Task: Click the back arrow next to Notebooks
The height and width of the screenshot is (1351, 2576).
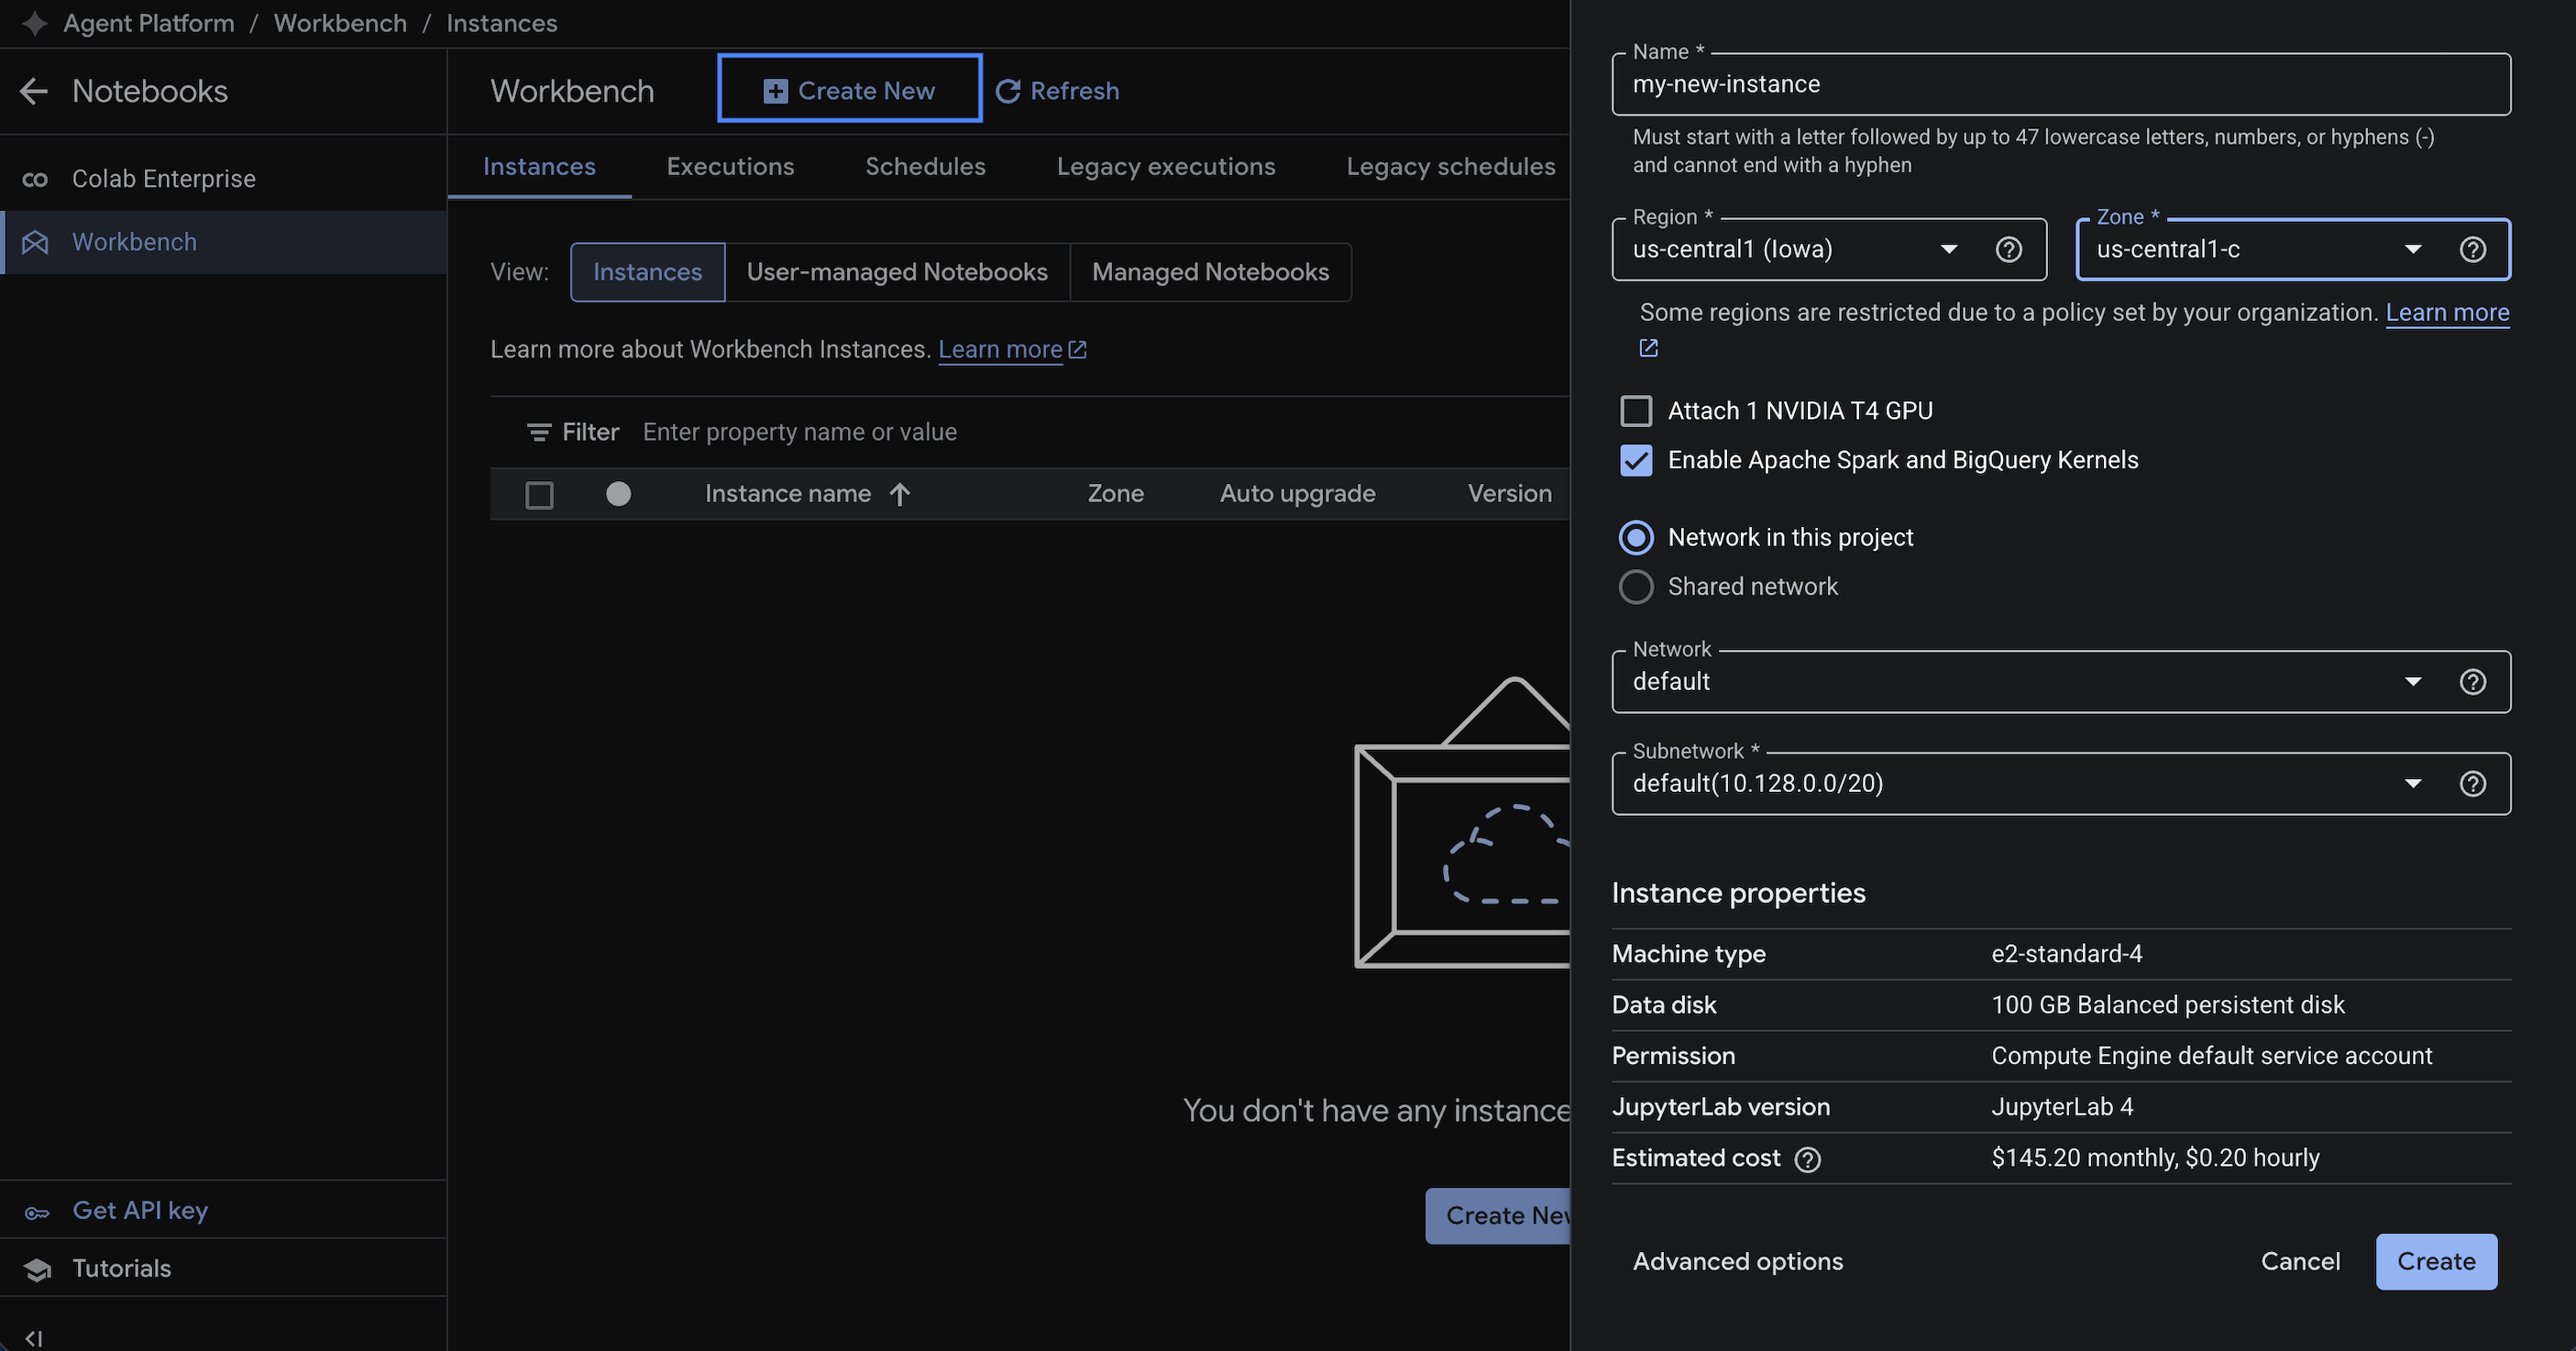Action: point(34,91)
